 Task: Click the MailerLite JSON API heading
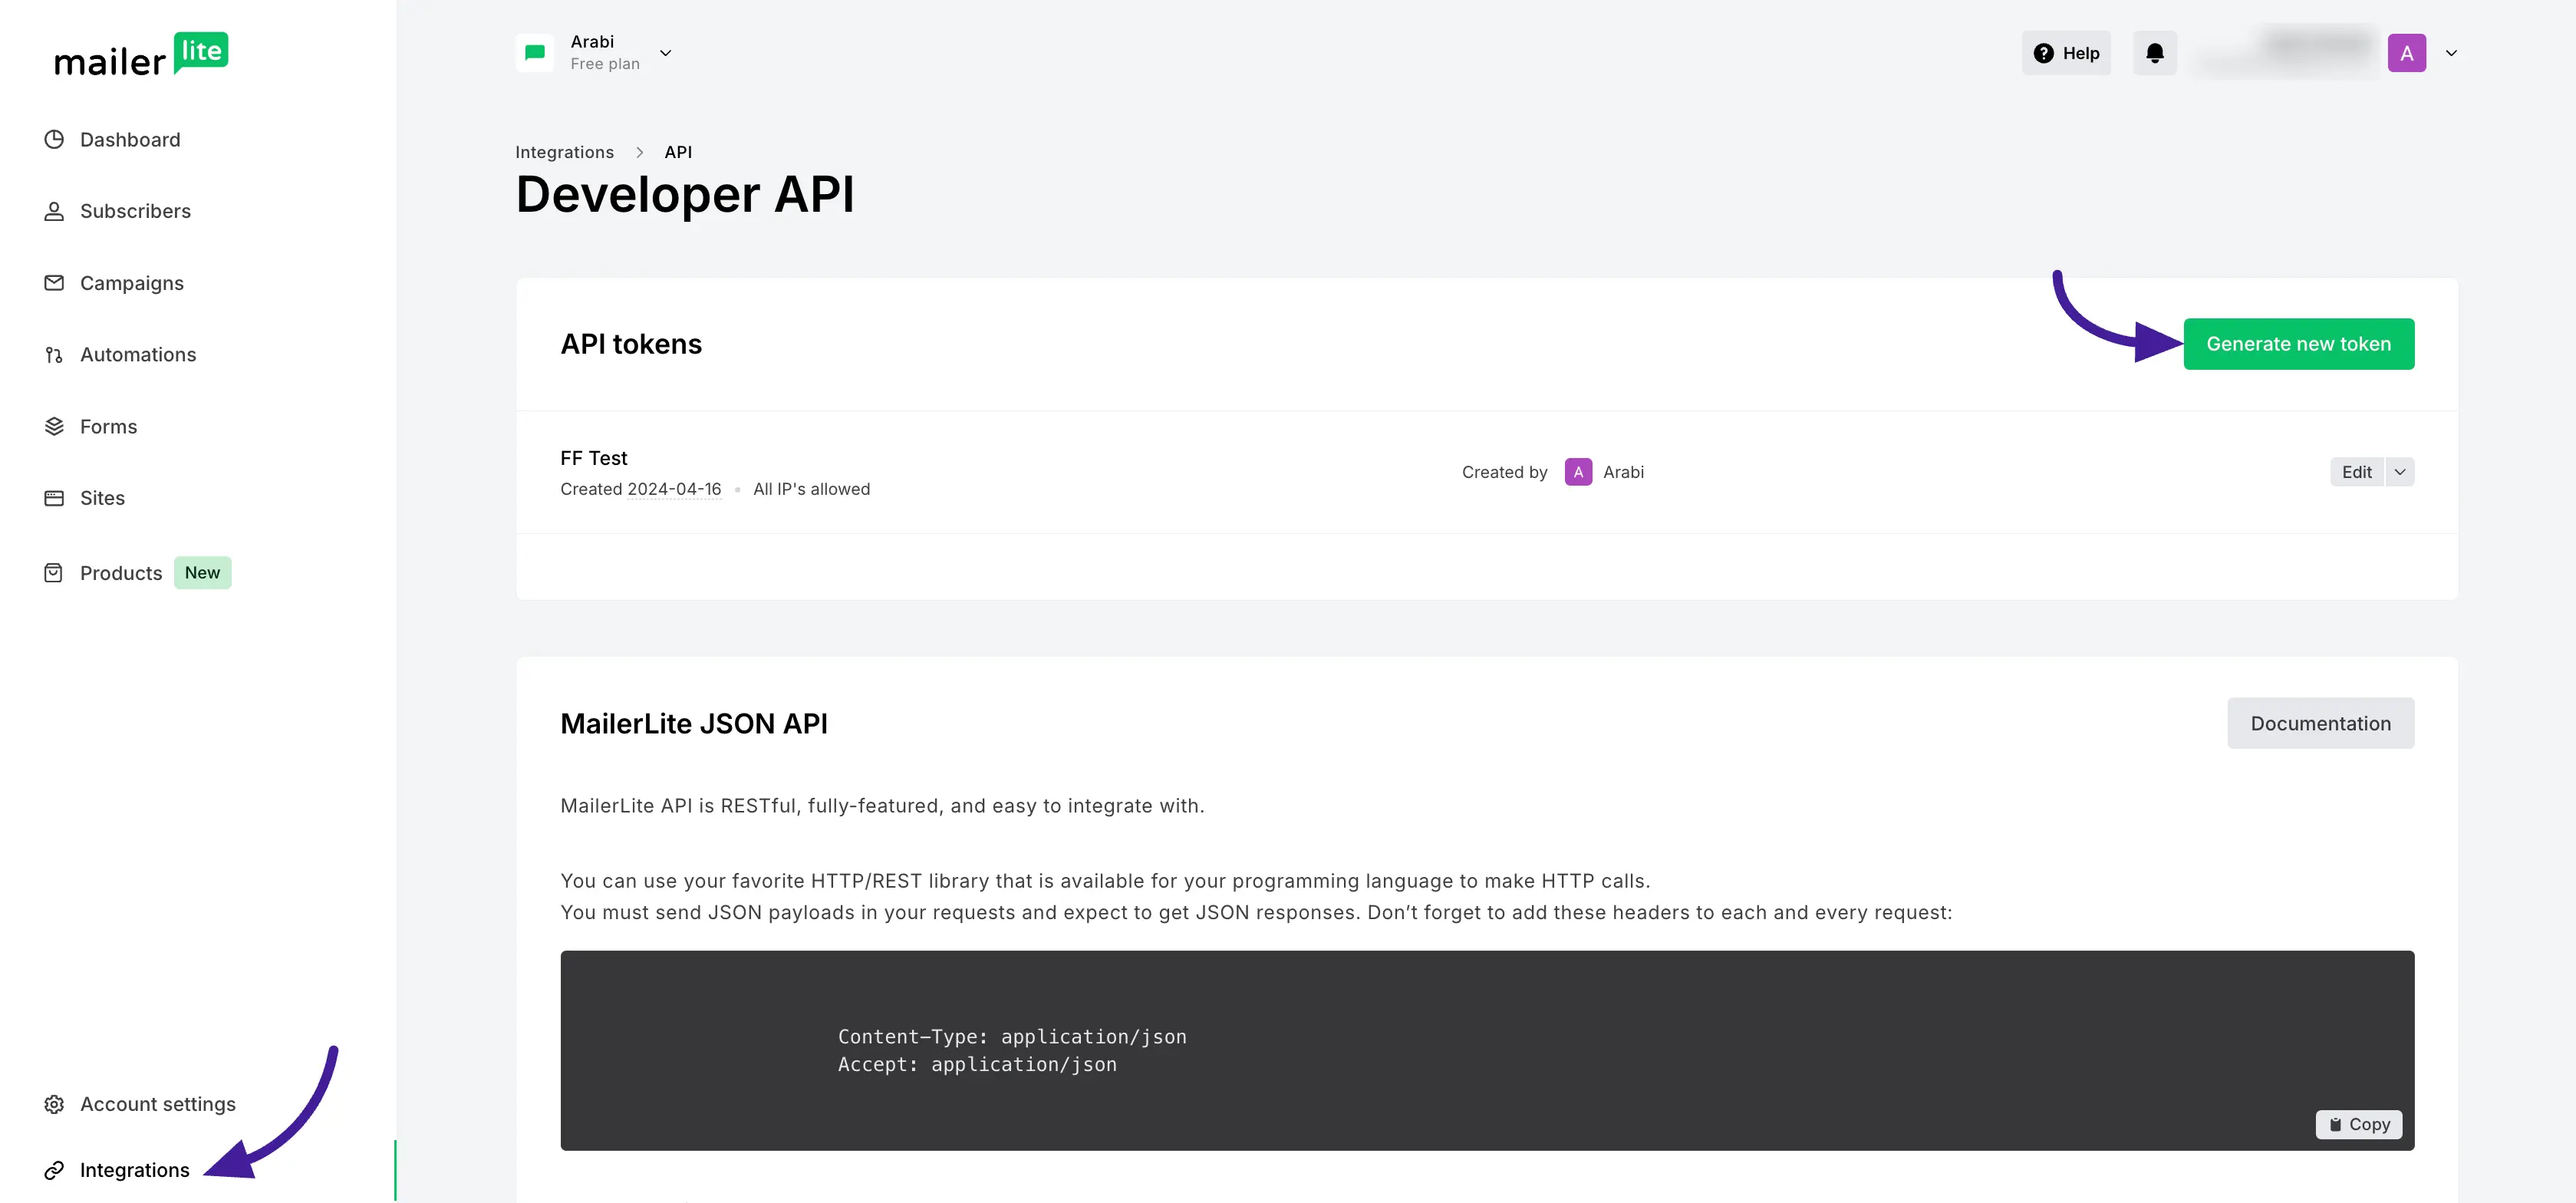tap(694, 723)
